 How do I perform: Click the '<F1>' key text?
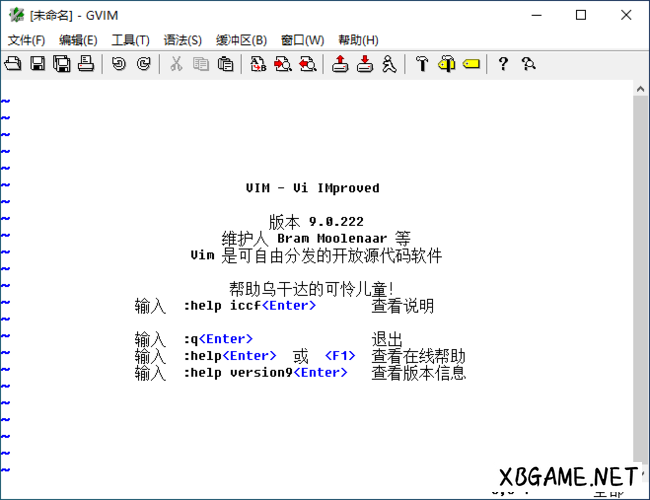(340, 356)
